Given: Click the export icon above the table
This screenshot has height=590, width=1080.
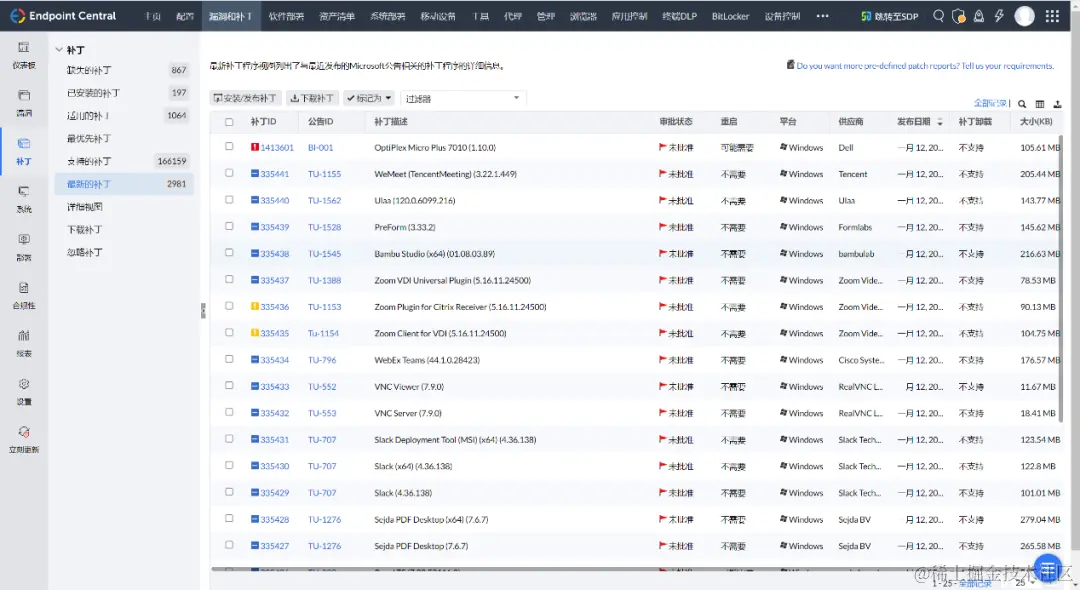Looking at the screenshot, I should 1057,104.
